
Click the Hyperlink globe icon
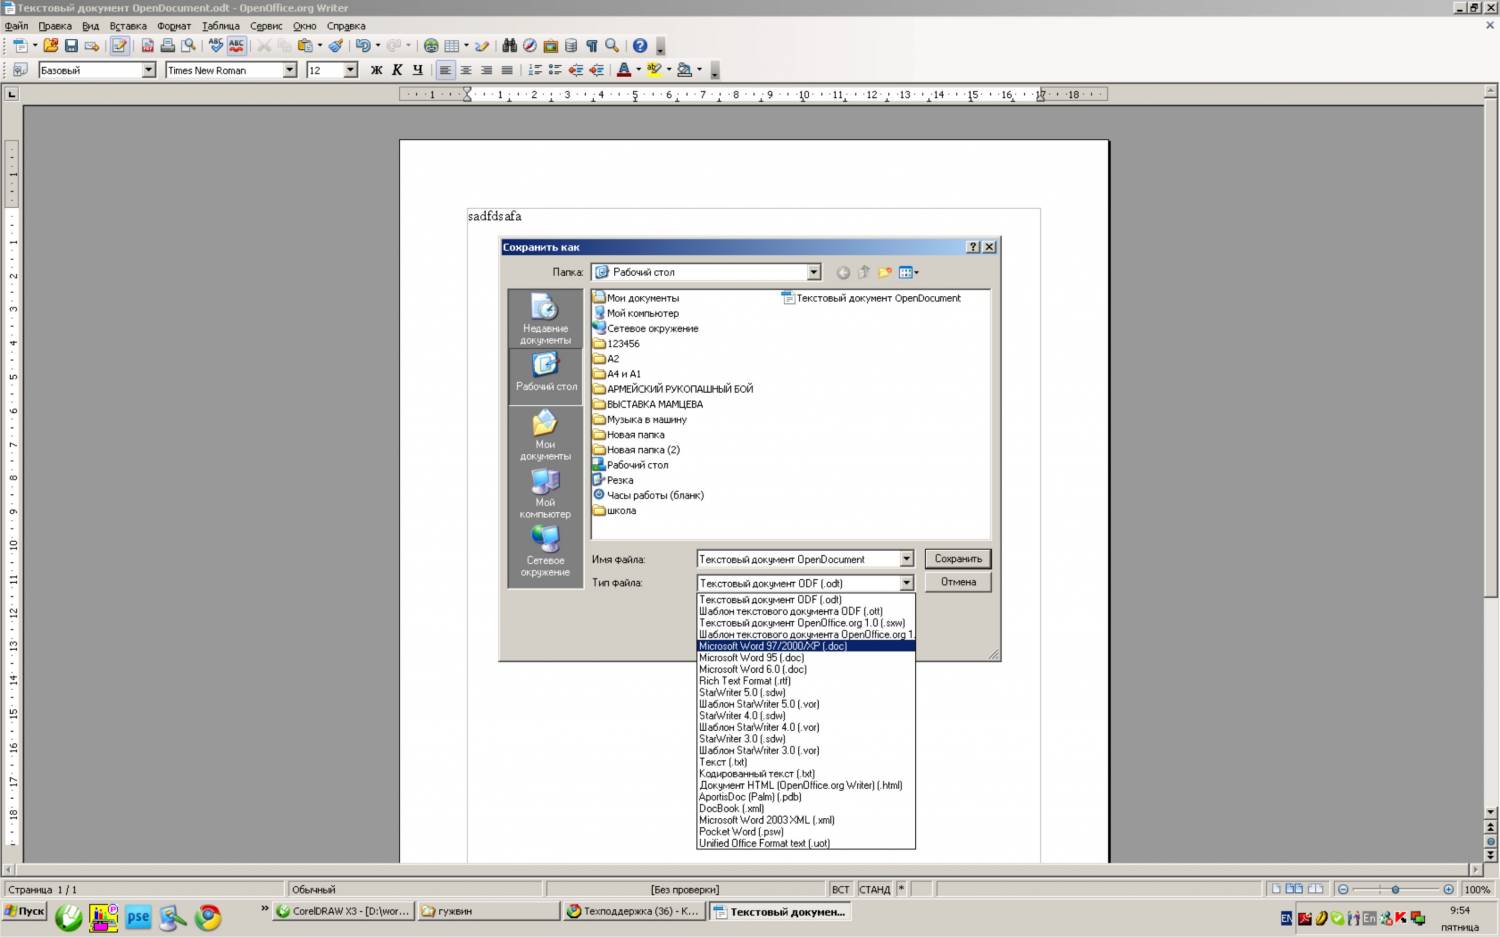tap(431, 45)
